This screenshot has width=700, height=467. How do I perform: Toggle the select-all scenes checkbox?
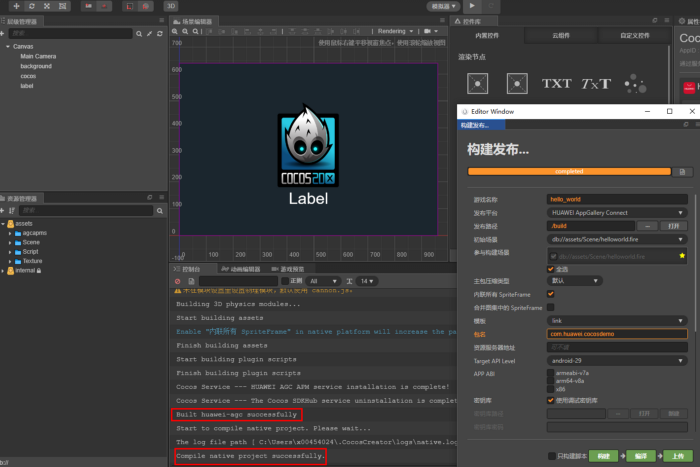(550, 269)
